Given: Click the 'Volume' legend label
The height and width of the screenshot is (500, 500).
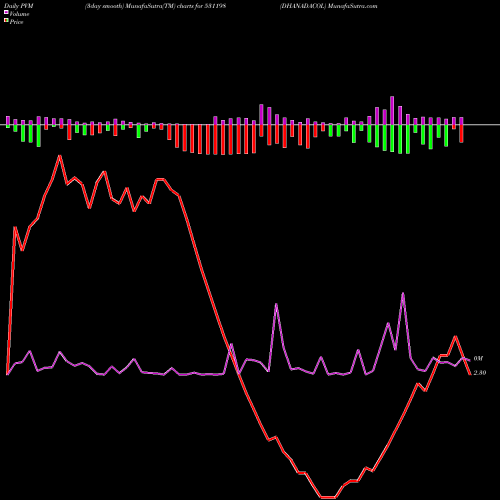Looking at the screenshot, I should pyautogui.click(x=19, y=14).
